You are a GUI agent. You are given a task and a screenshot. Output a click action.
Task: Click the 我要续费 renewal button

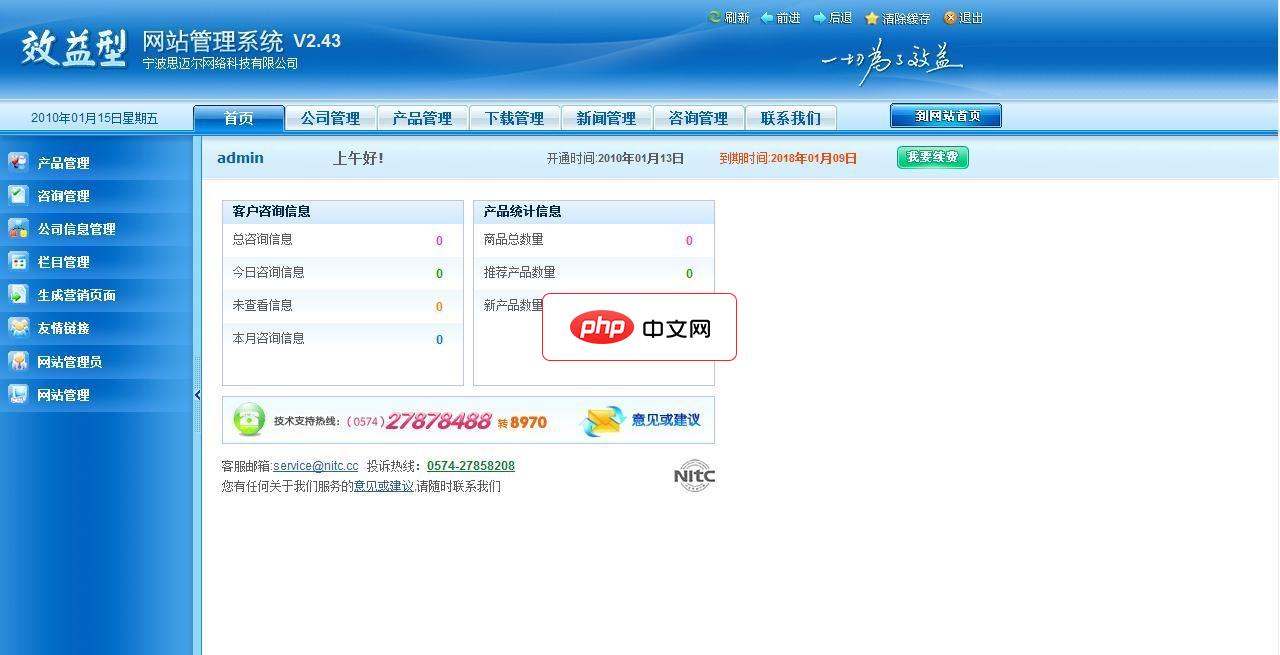pyautogui.click(x=932, y=157)
